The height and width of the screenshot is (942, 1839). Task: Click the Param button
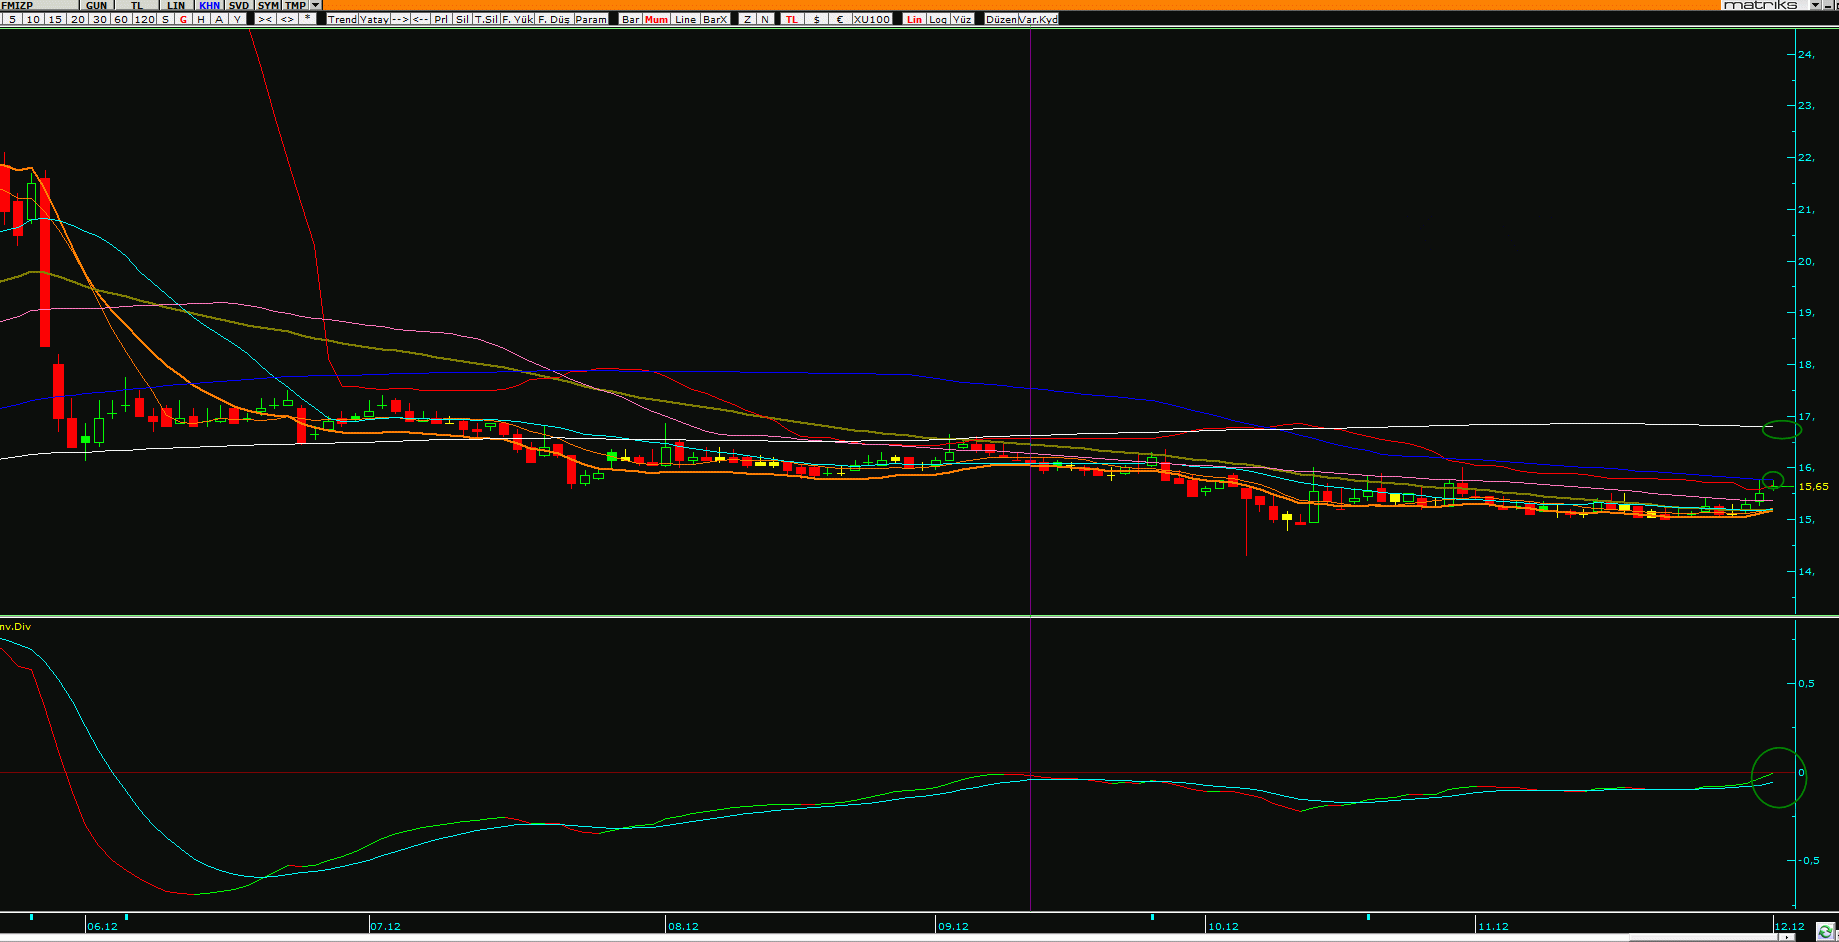591,19
